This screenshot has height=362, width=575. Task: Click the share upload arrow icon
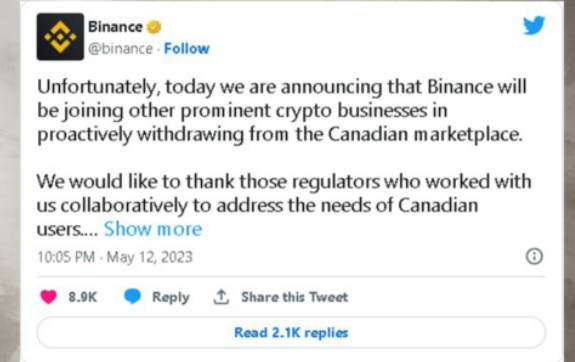(221, 297)
